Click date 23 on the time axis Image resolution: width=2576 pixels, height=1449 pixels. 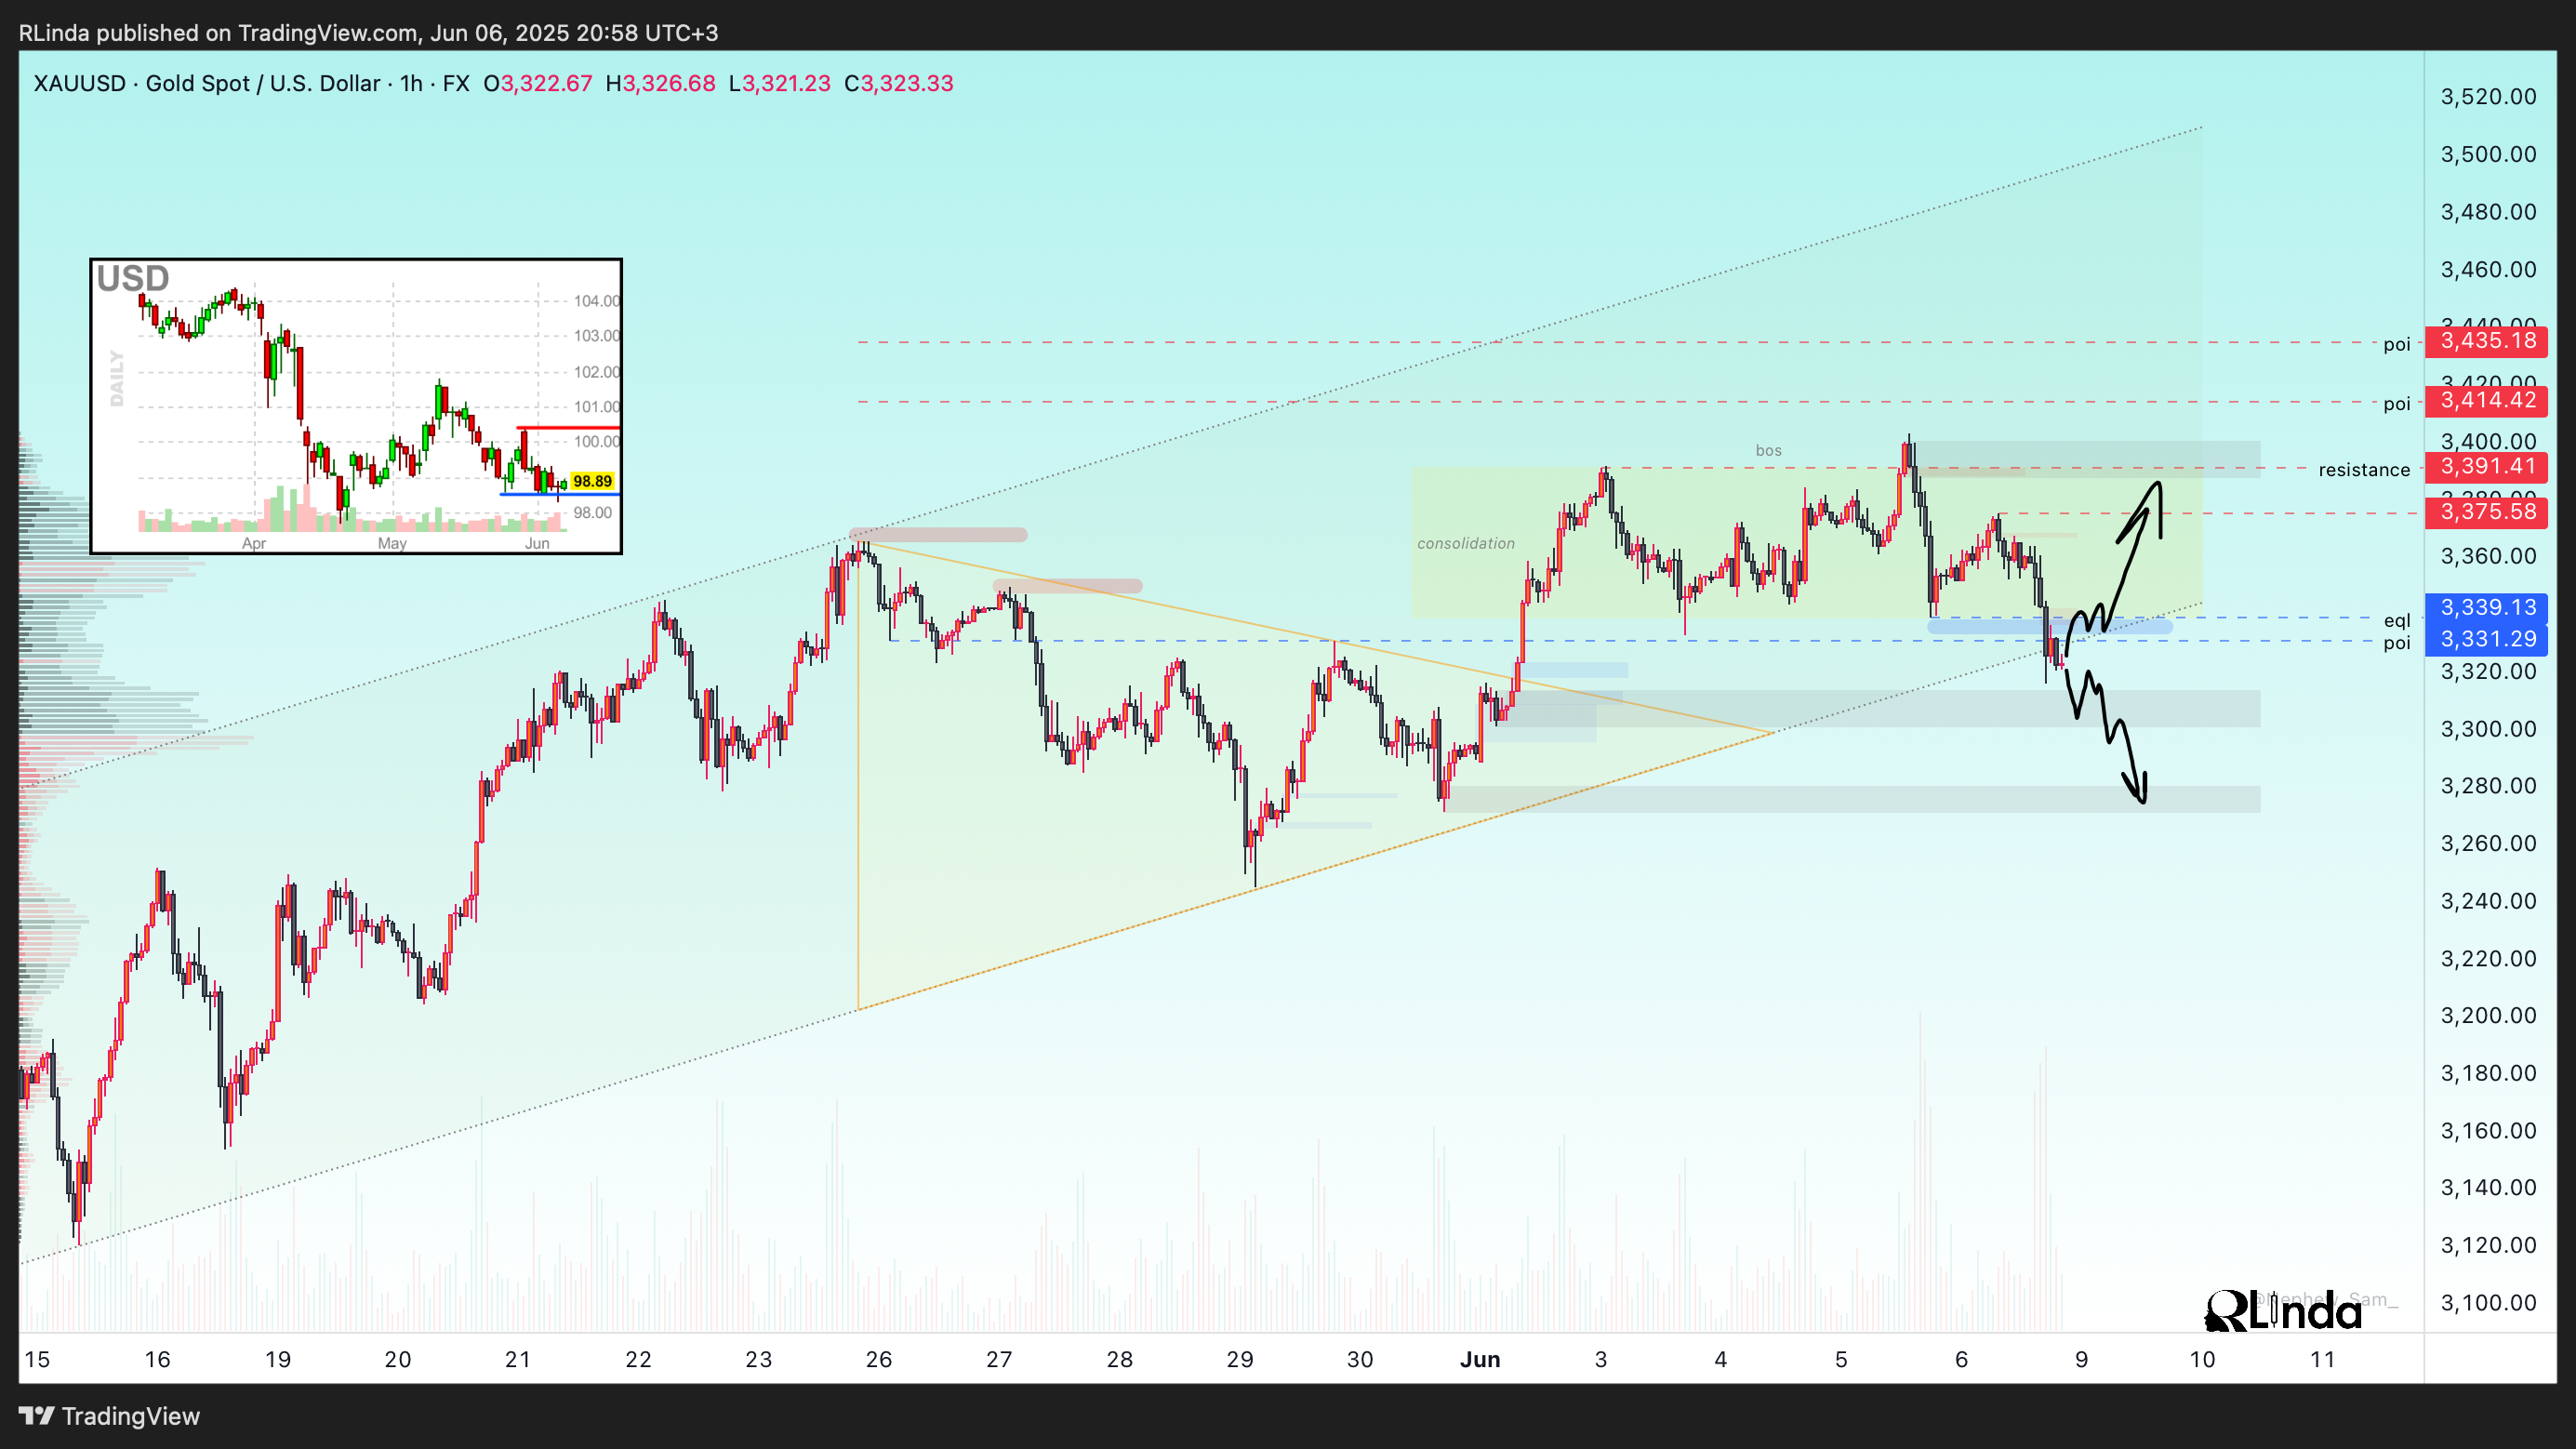click(x=759, y=1360)
